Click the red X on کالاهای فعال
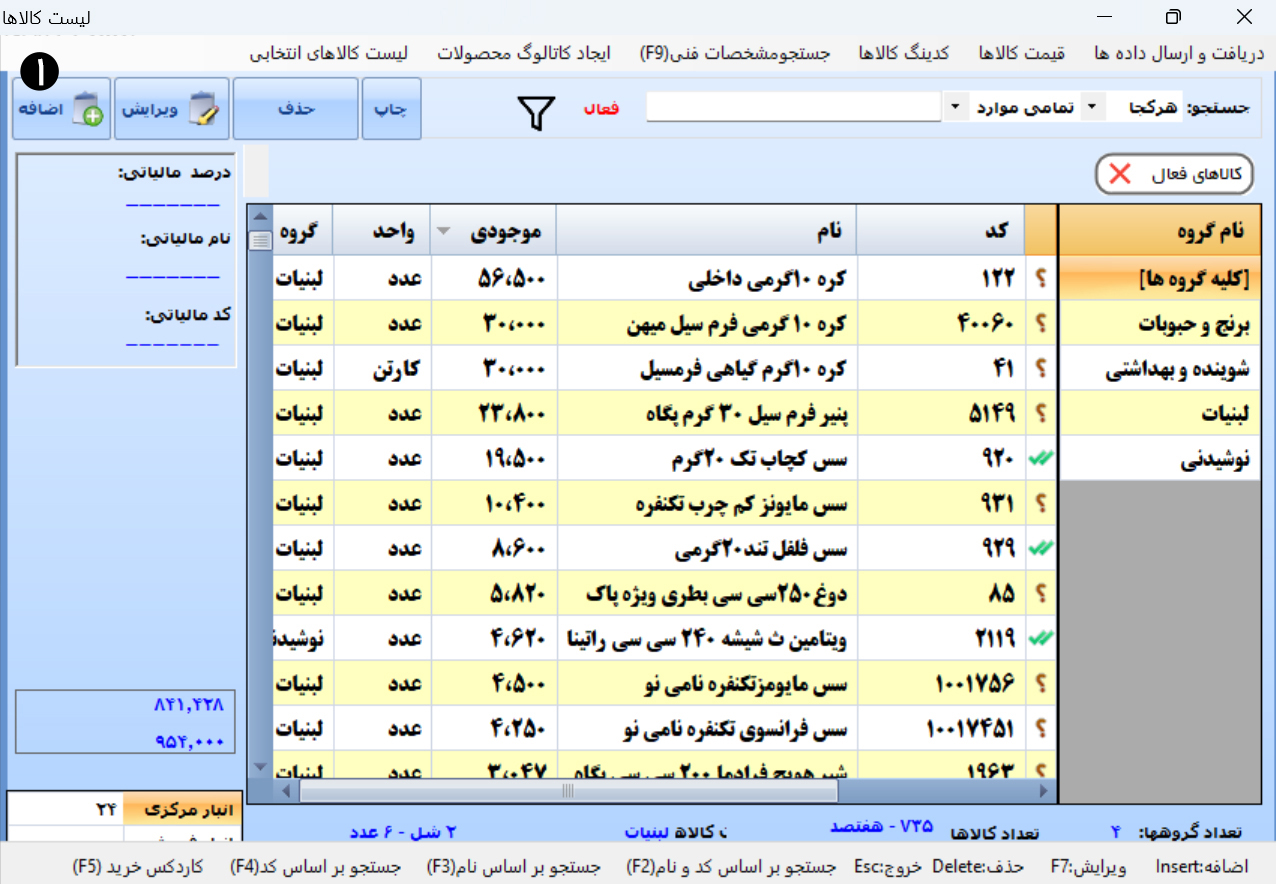The height and width of the screenshot is (884, 1276). 1120,174
